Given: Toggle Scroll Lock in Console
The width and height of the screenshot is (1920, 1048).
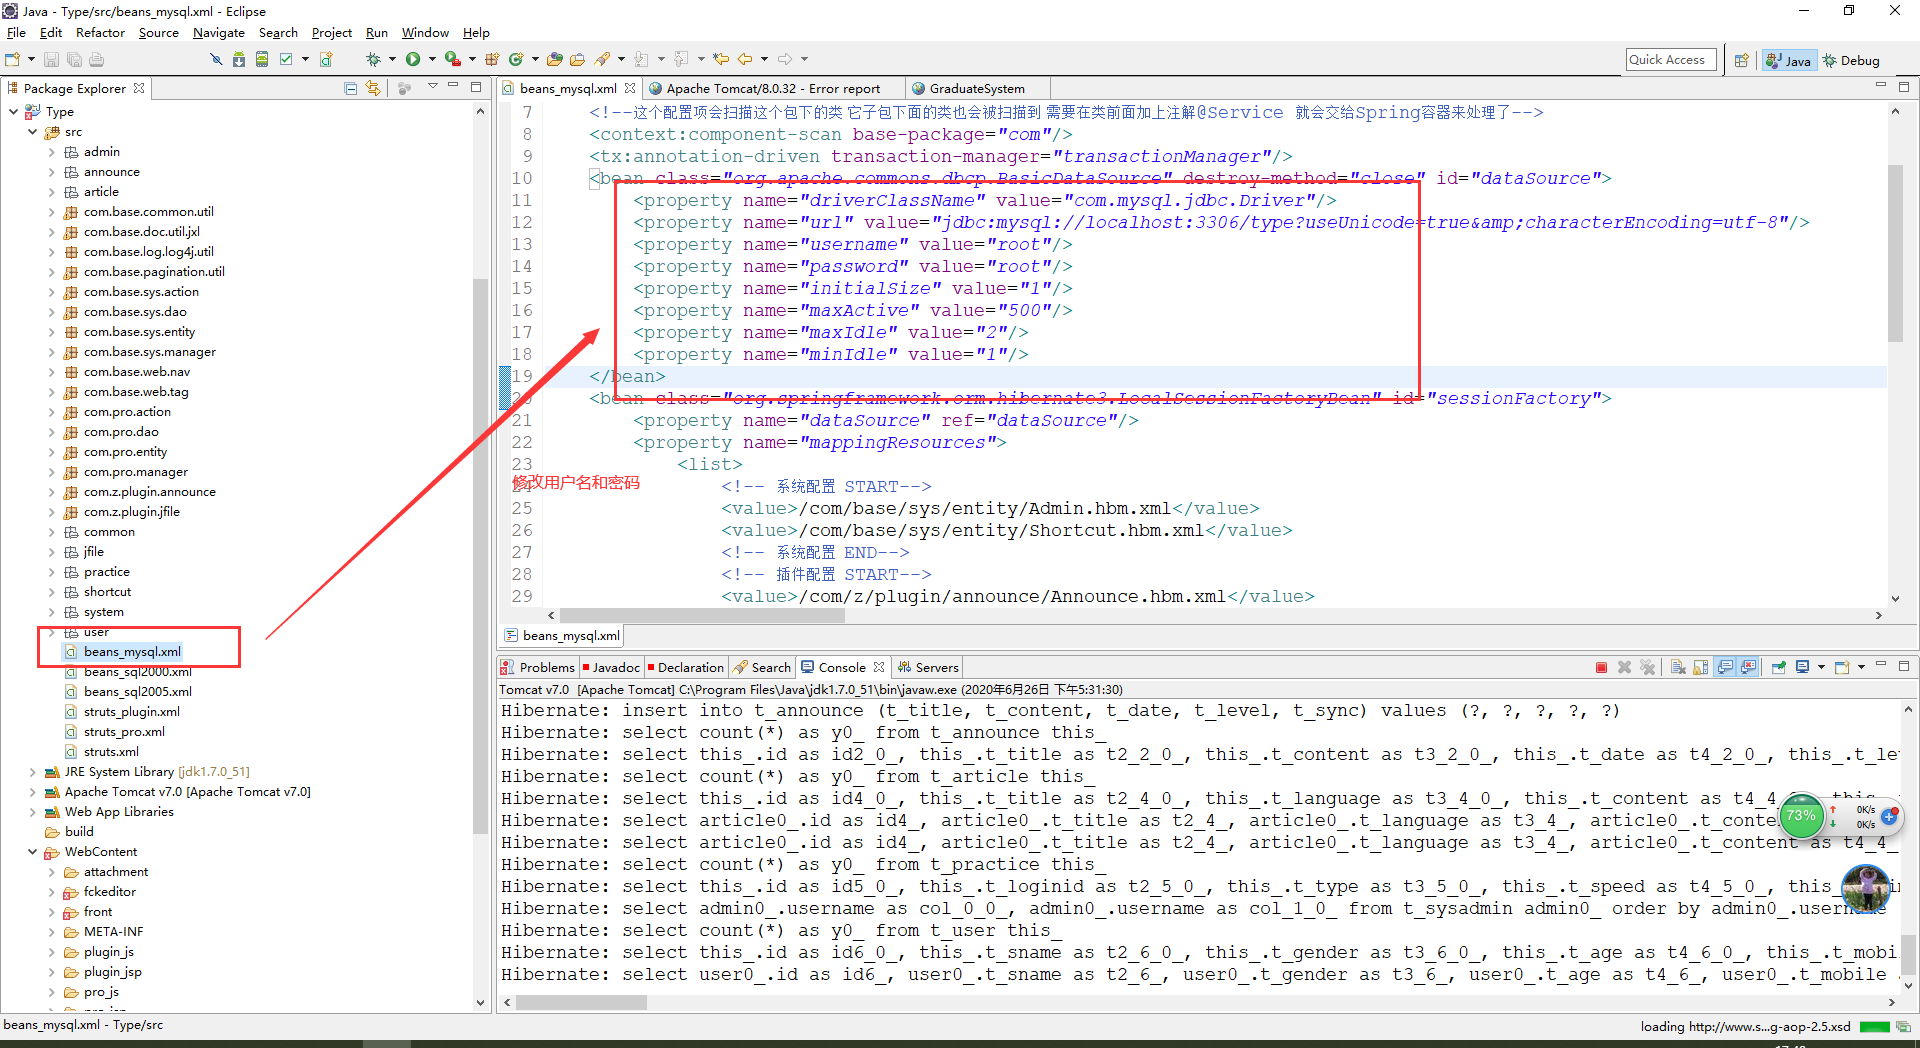Looking at the screenshot, I should (x=1700, y=667).
